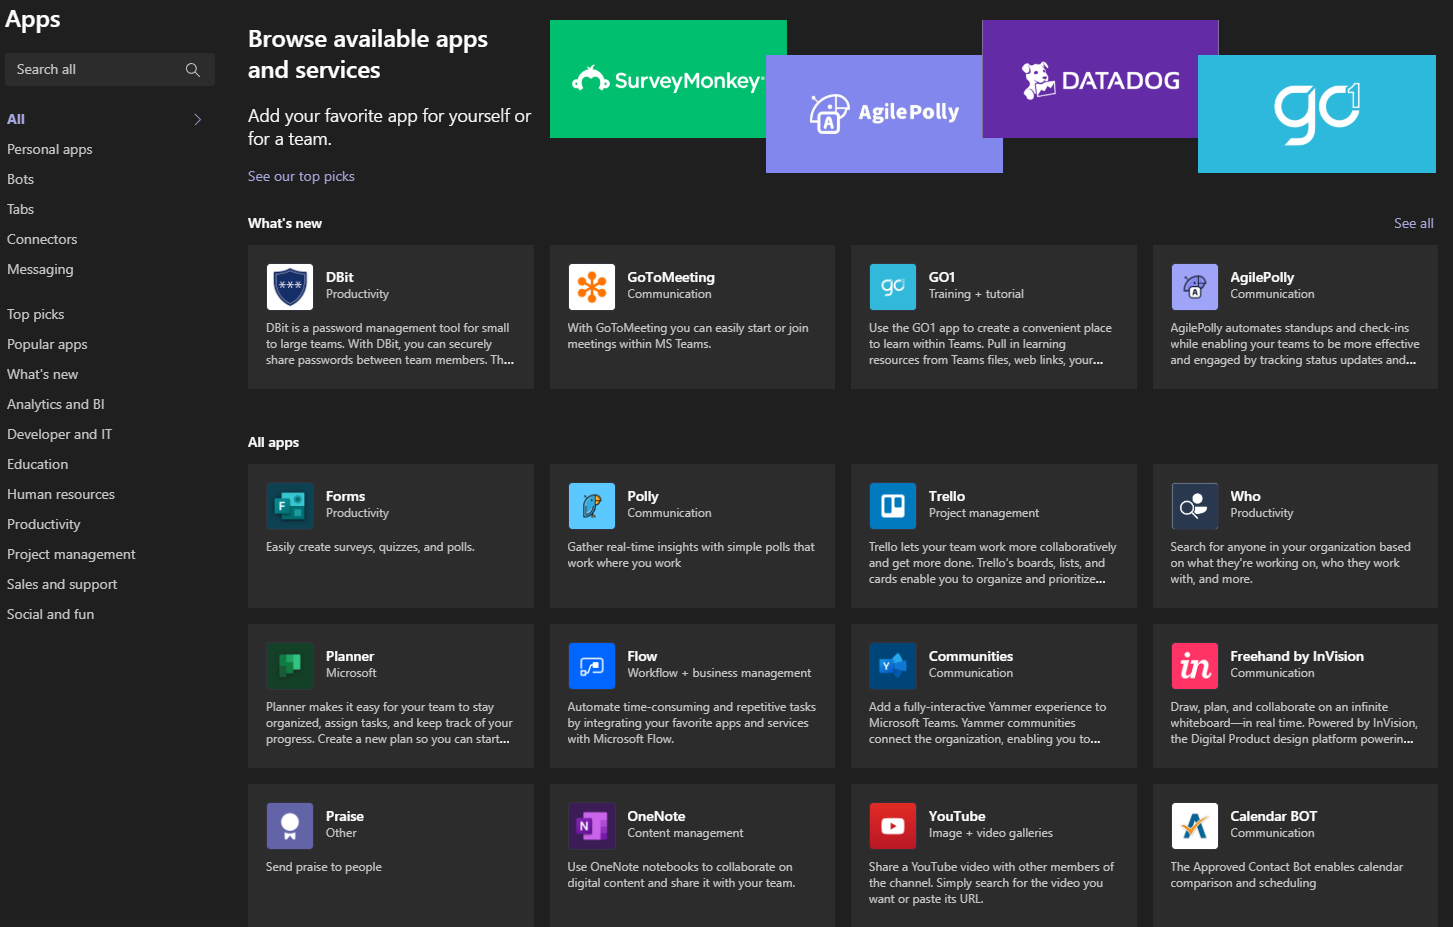Open the Flow card title
This screenshot has width=1453, height=927.
[642, 656]
